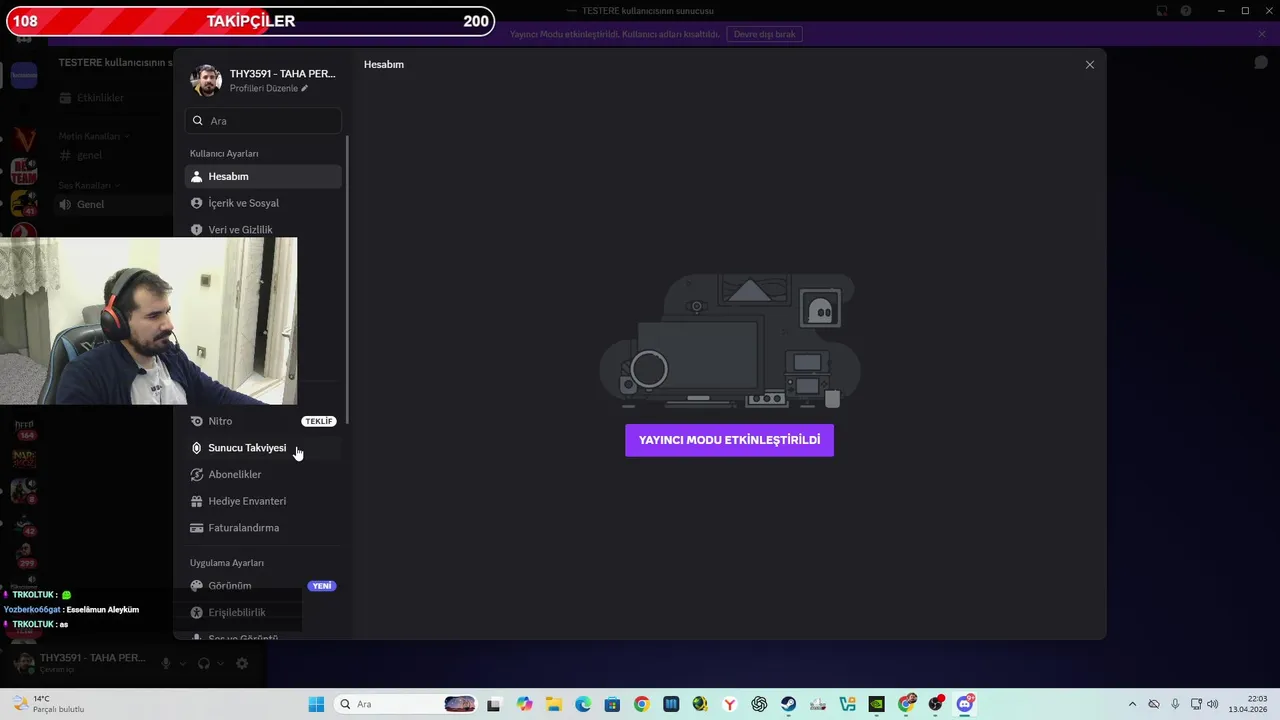1280x720 pixels.
Task: Open Görünüm appearance settings
Action: coord(263,585)
